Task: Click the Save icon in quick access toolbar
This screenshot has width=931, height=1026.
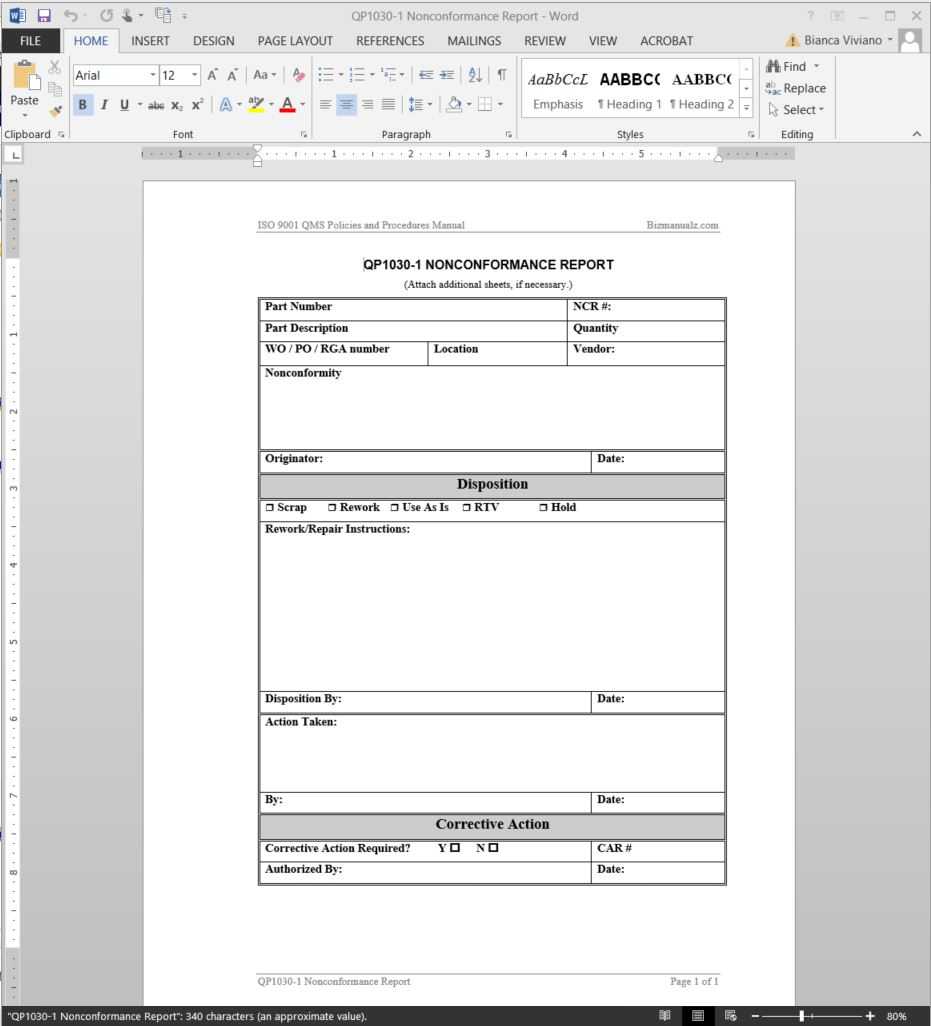Action: (x=43, y=16)
